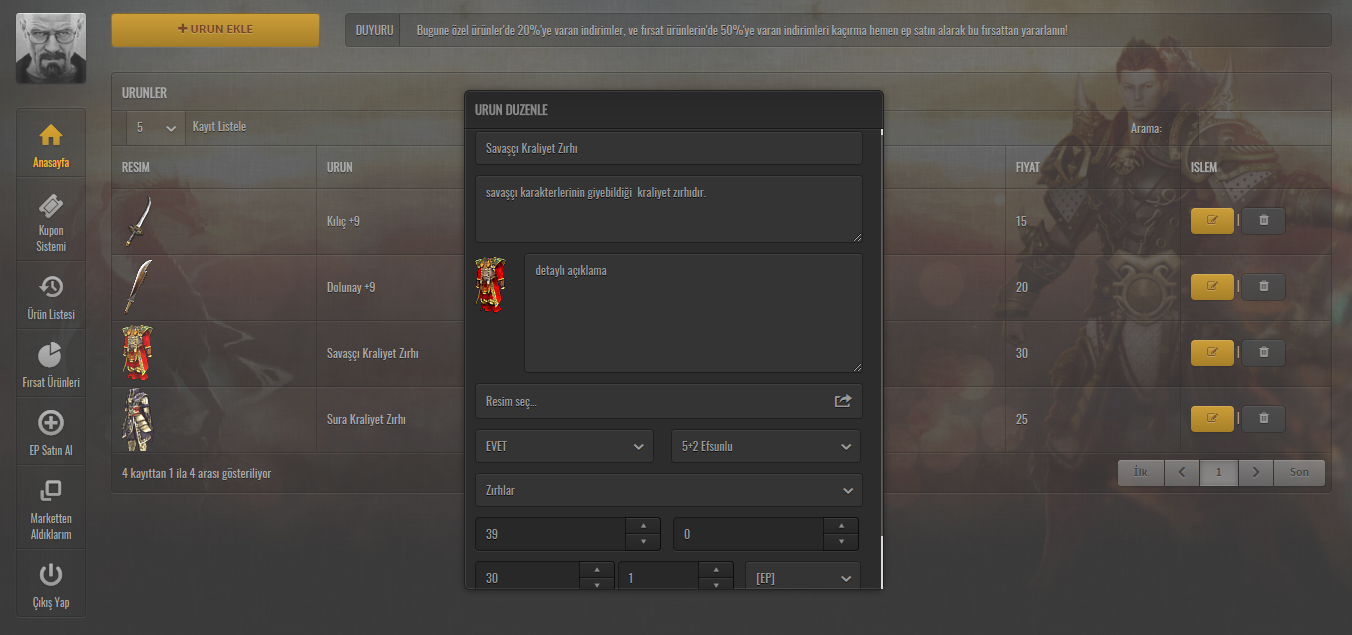Click the price cell 15

[1021, 221]
